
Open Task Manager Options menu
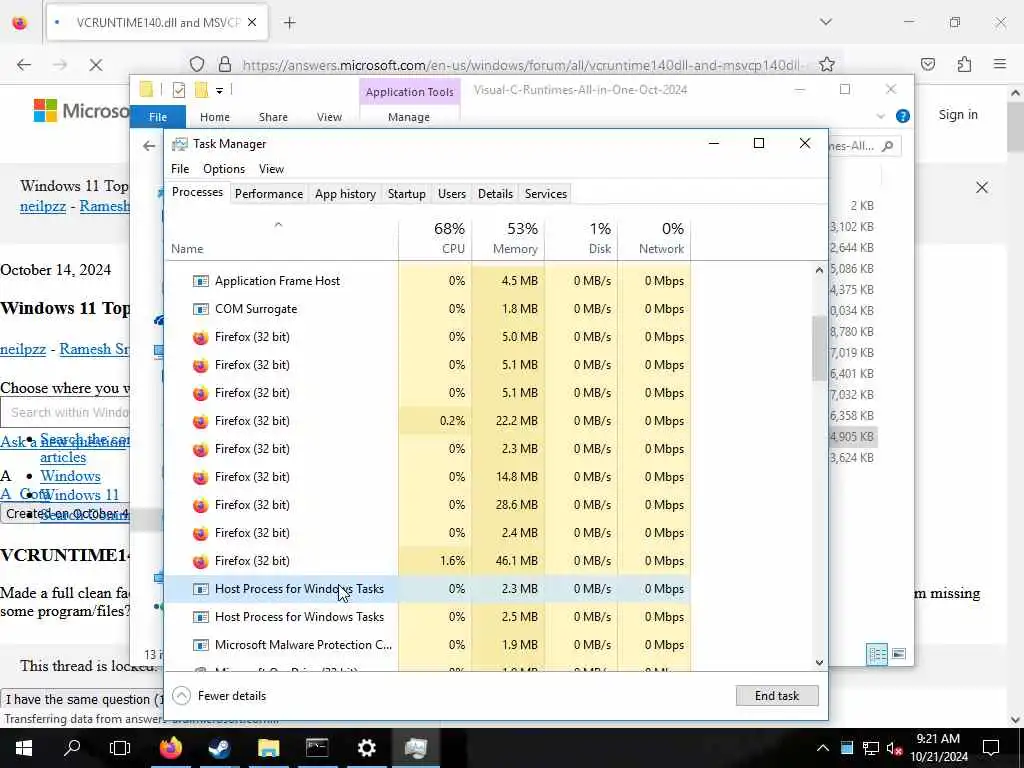[x=223, y=169]
